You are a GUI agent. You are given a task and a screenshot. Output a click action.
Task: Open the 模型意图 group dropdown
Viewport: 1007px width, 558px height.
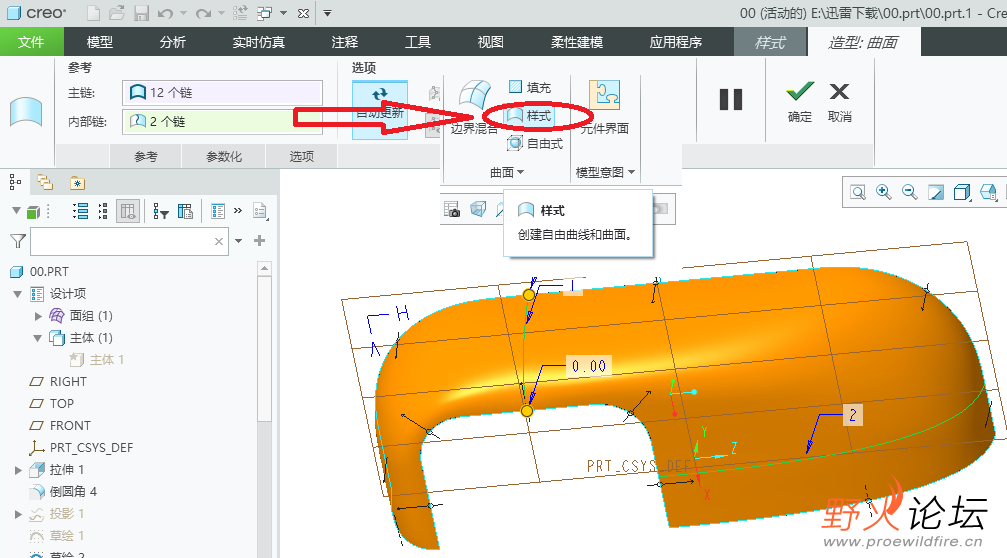[x=605, y=172]
